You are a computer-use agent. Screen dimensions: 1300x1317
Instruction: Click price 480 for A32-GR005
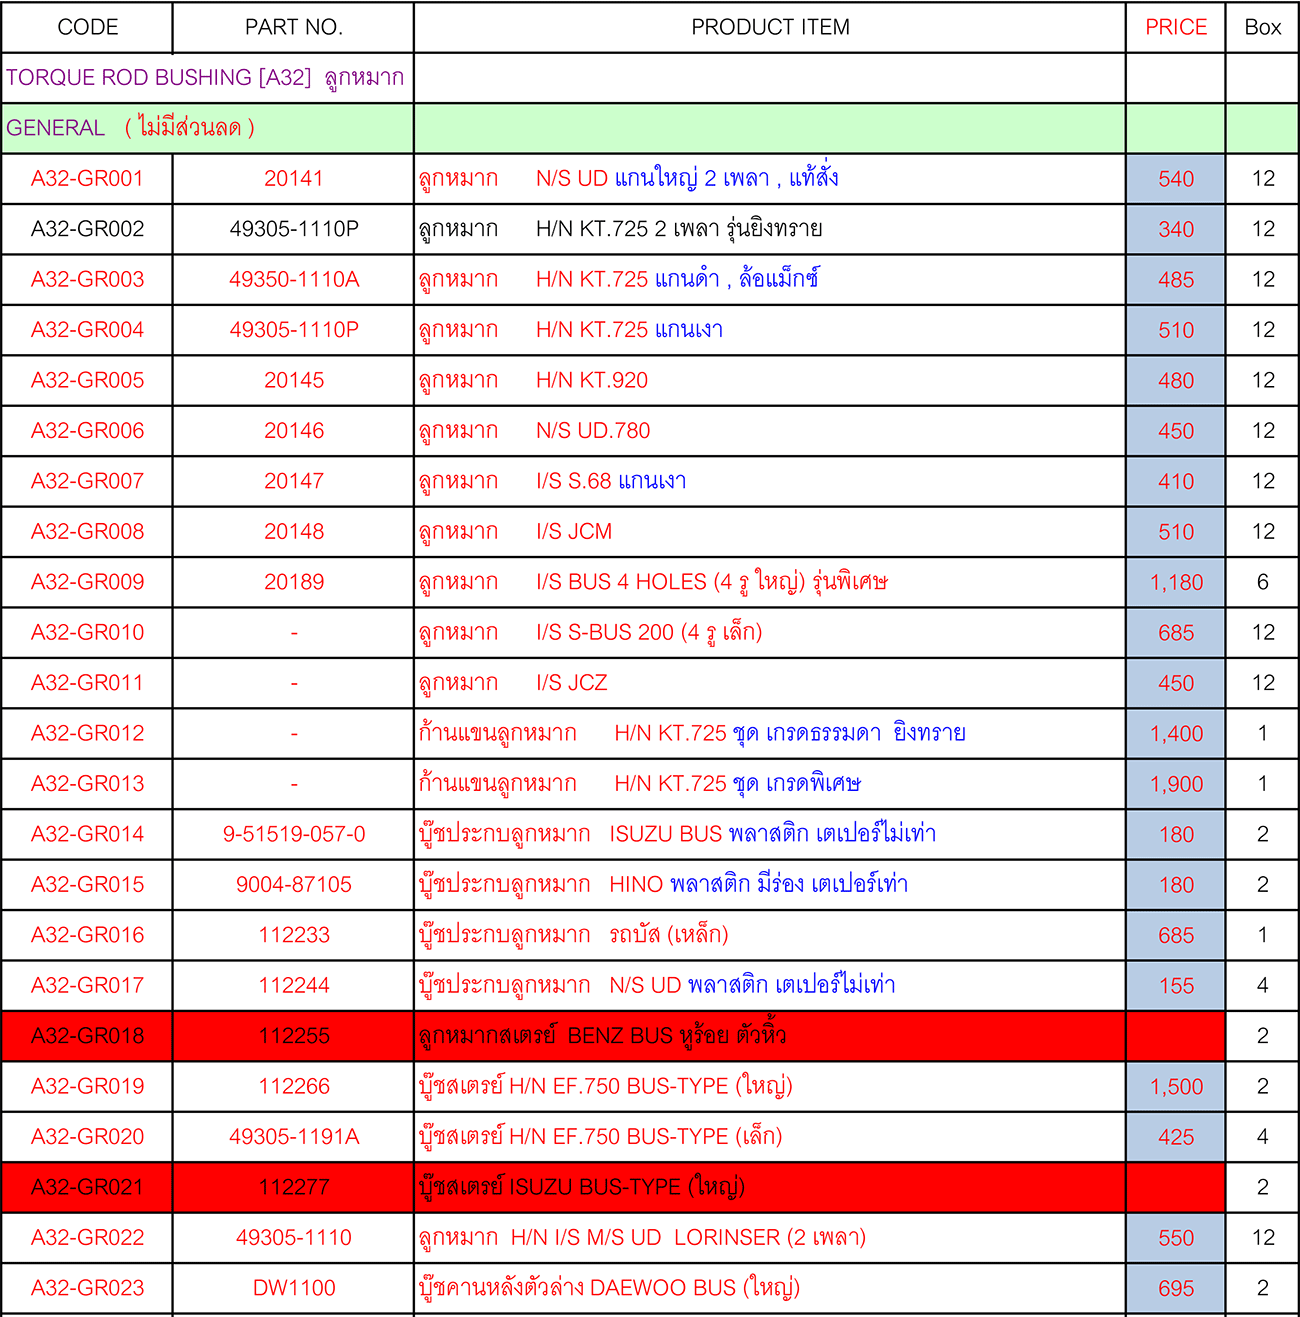coord(1176,381)
